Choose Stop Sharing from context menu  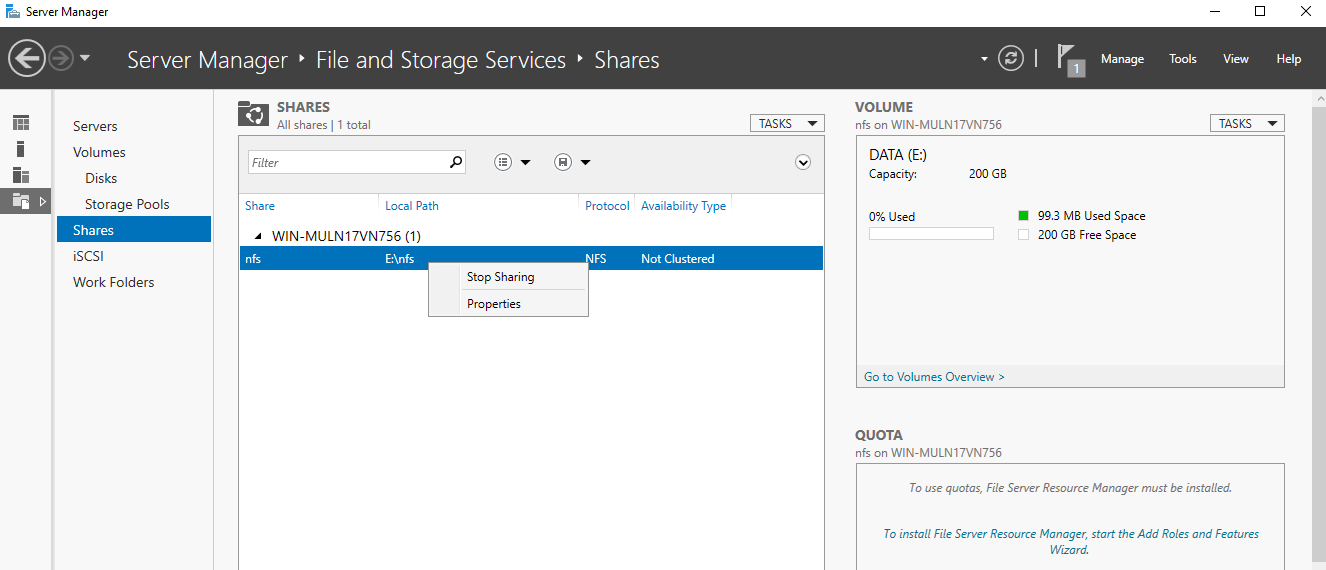(500, 277)
